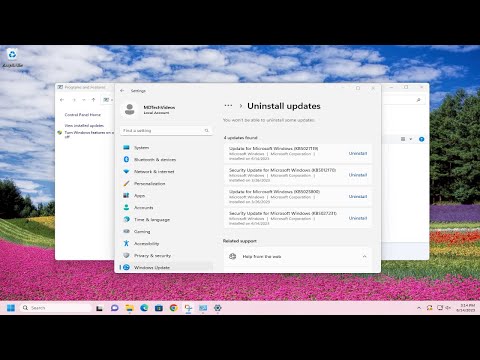This screenshot has height=360, width=480.
Task: Launch Microsoft Edge from the taskbar
Action: point(144,308)
